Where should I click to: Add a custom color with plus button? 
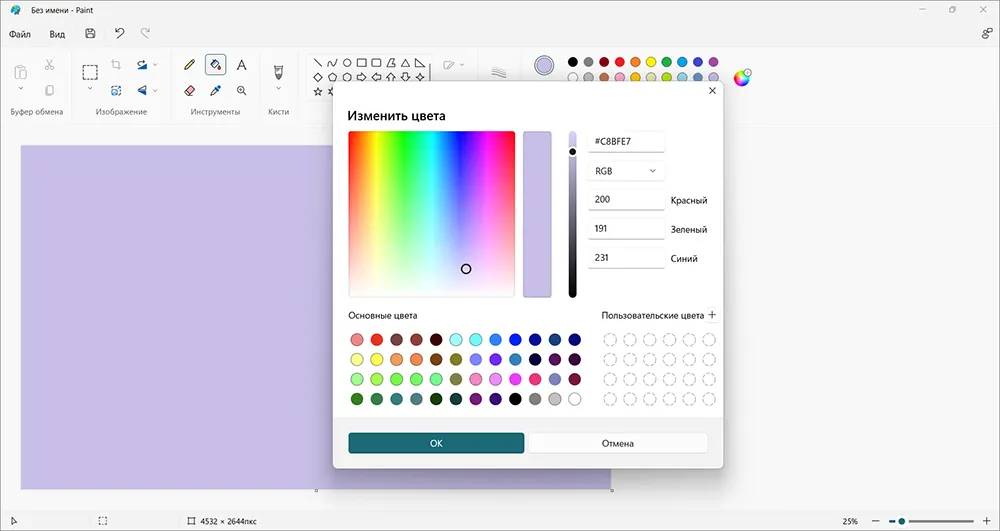point(712,315)
